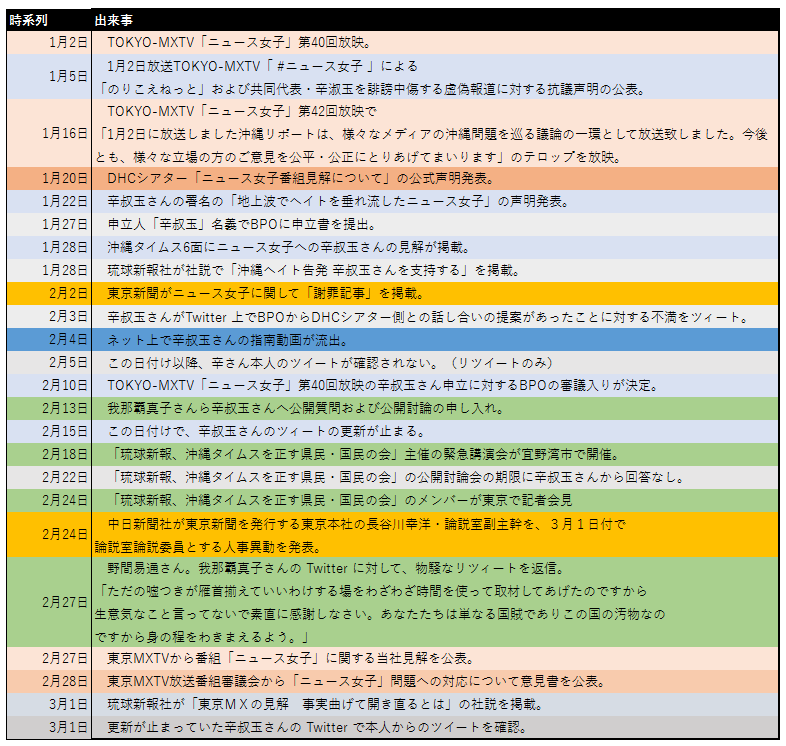Click the Twitter上でBPO不満ツィート event
Screen dimensions: 786x746
[x=435, y=316]
